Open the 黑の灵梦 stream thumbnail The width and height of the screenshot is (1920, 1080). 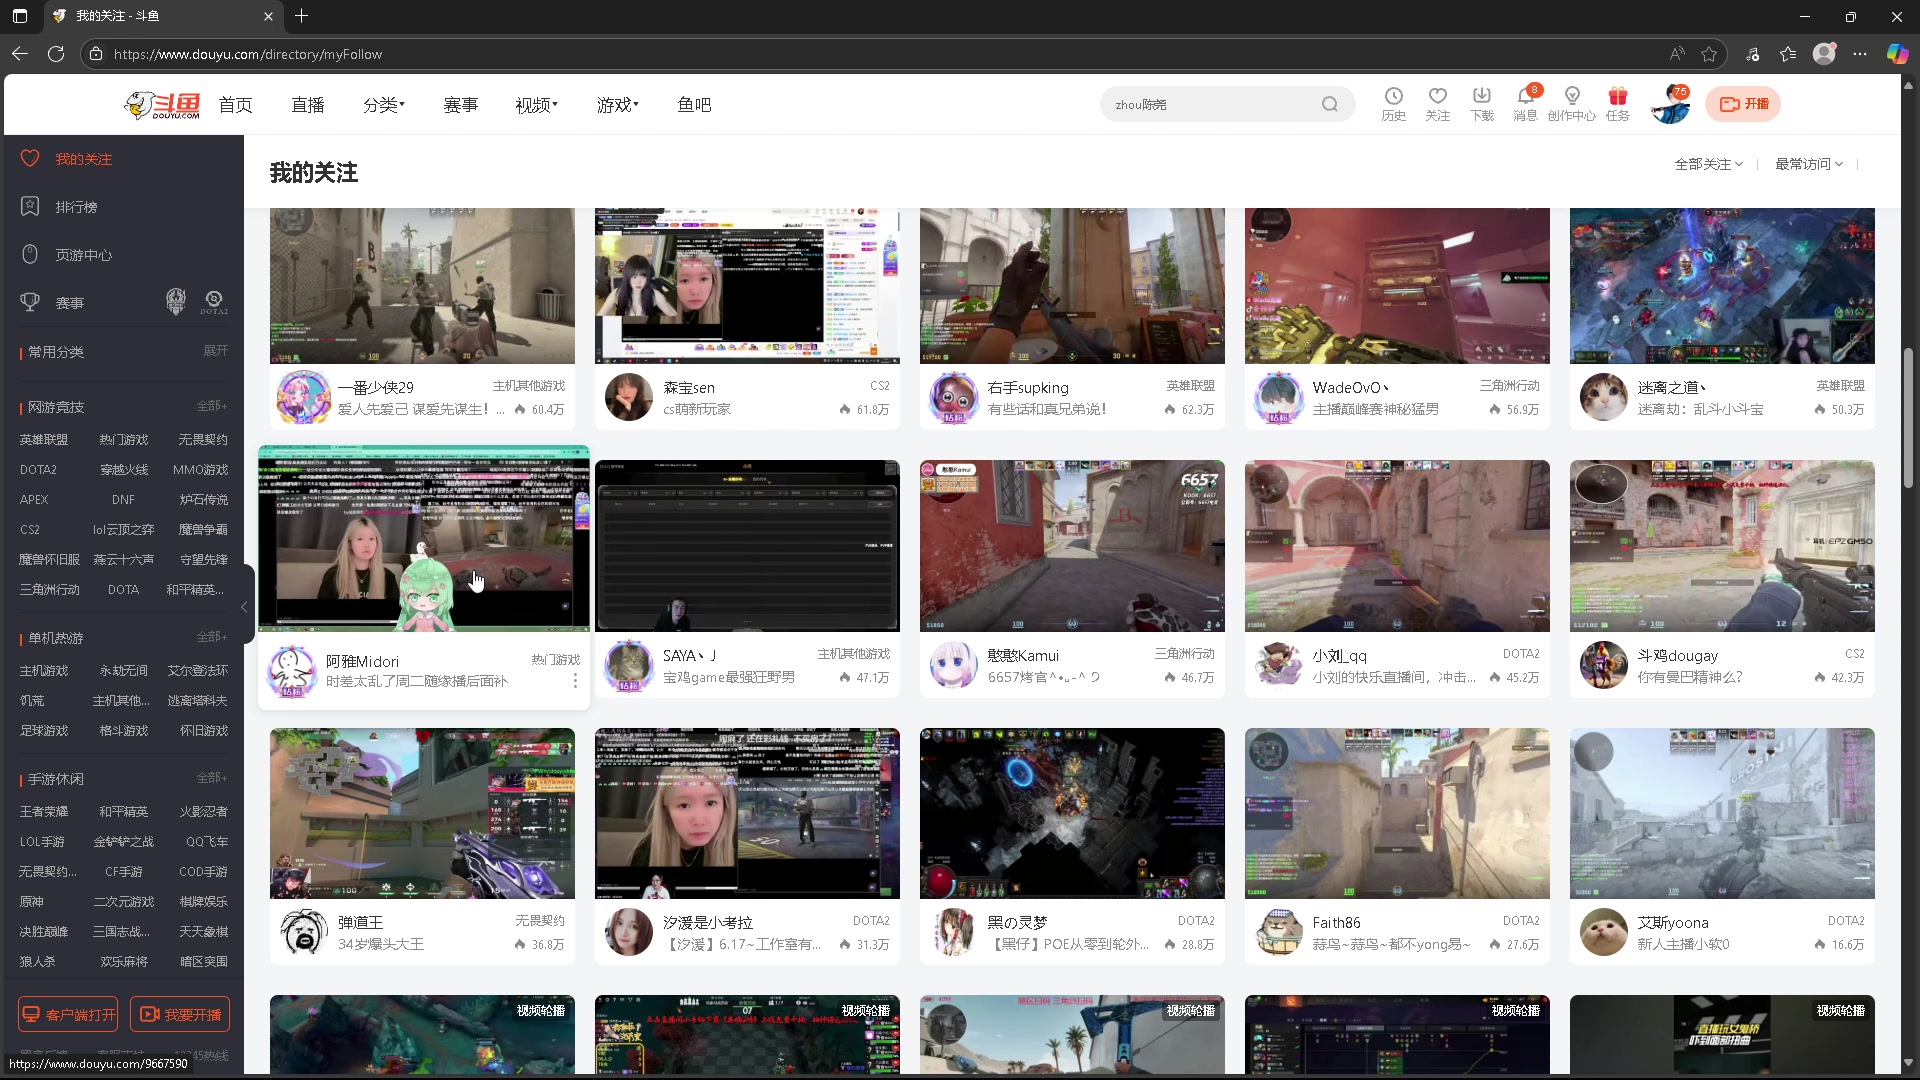(x=1072, y=813)
